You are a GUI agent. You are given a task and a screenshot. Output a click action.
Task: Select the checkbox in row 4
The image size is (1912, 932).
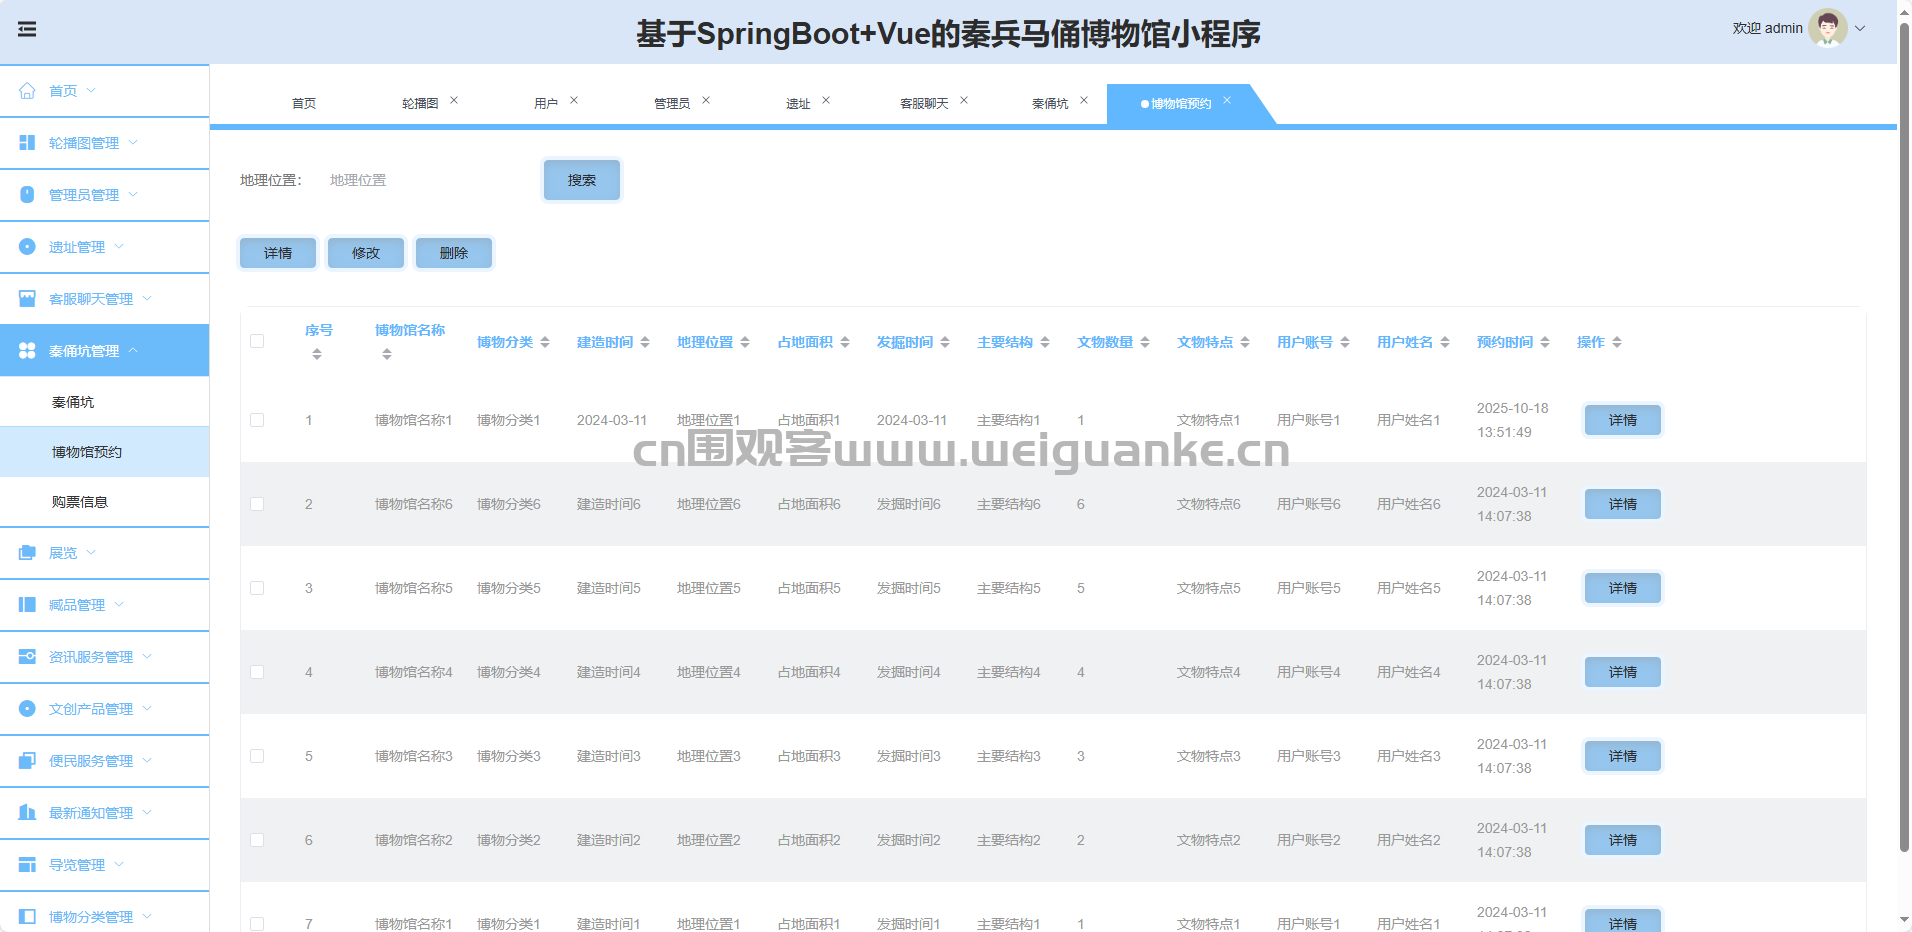(x=257, y=672)
